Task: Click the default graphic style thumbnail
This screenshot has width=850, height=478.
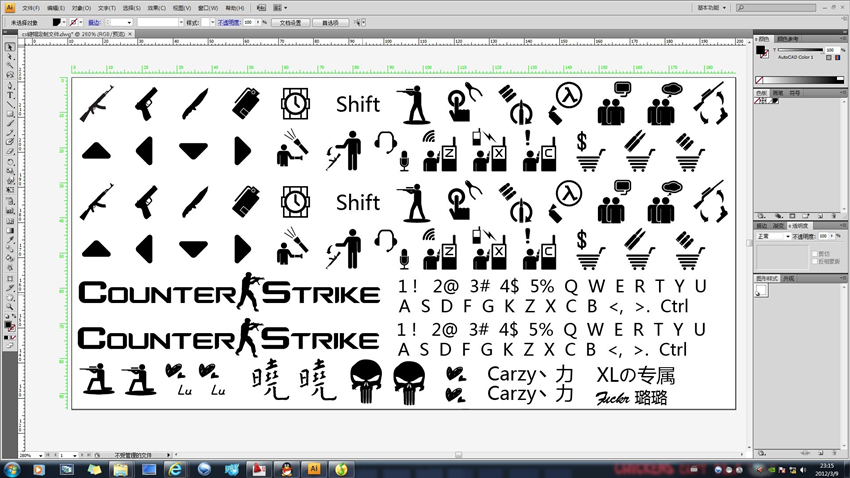Action: tap(761, 291)
